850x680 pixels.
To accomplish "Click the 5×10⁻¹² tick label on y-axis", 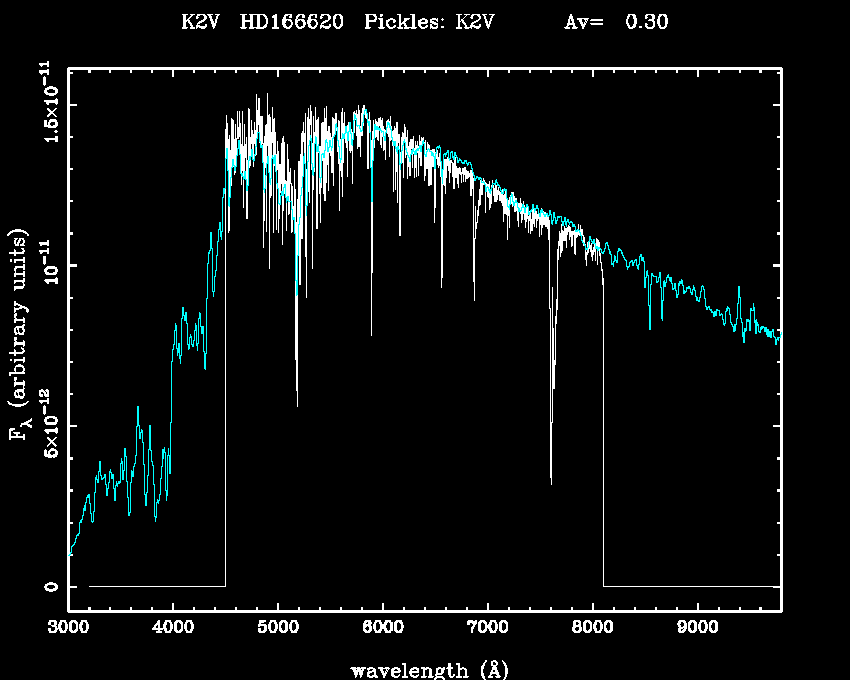I will tap(51, 426).
